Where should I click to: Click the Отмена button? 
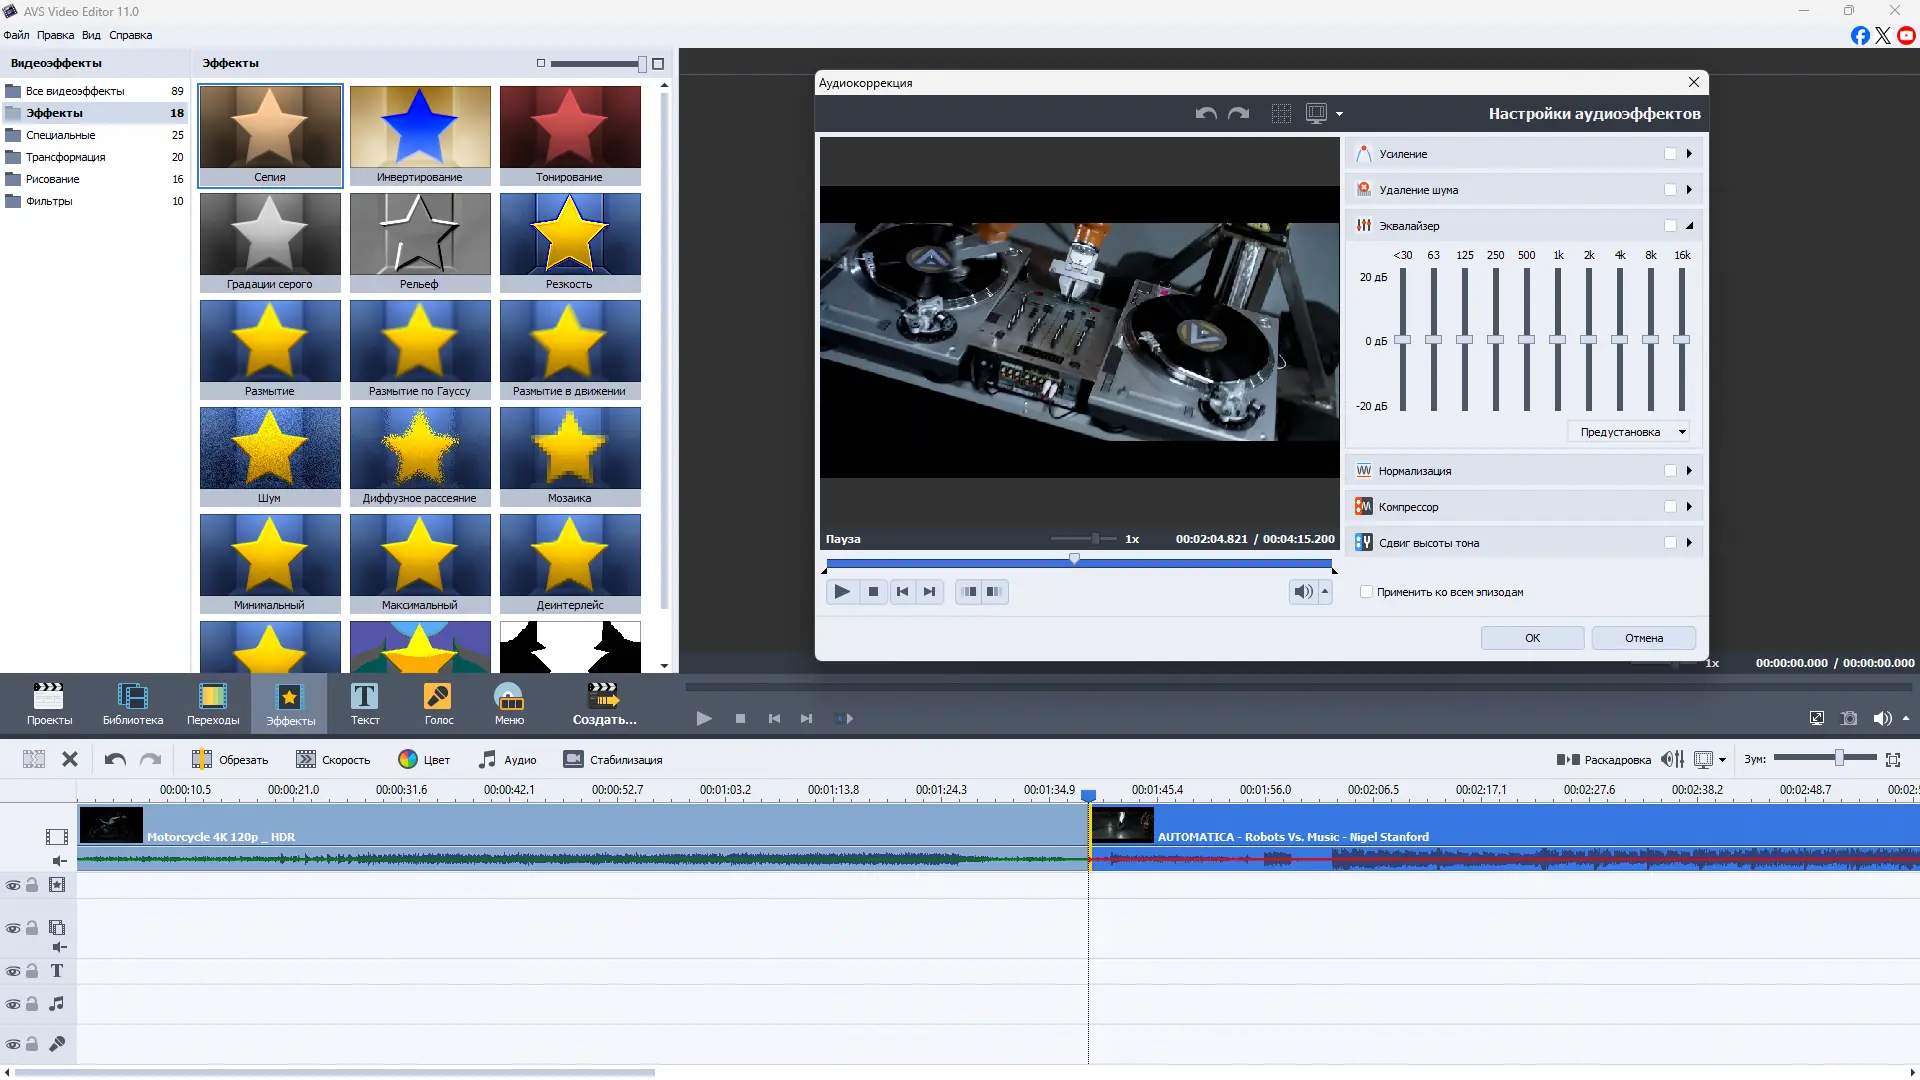pos(1643,638)
